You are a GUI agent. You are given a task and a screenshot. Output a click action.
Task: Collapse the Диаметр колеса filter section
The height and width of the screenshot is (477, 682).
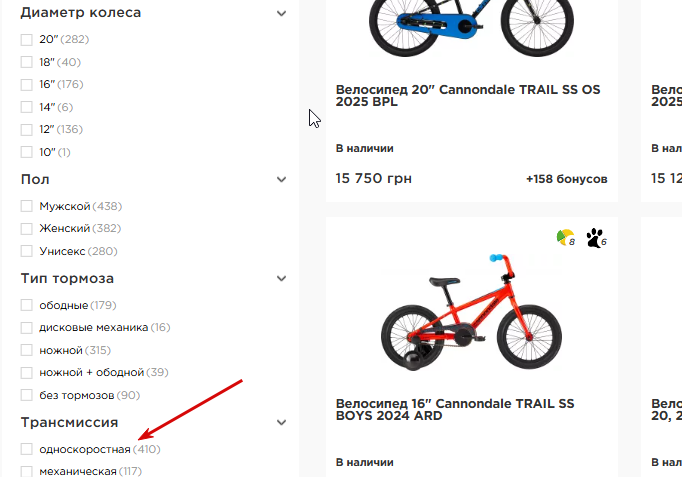[x=282, y=13]
